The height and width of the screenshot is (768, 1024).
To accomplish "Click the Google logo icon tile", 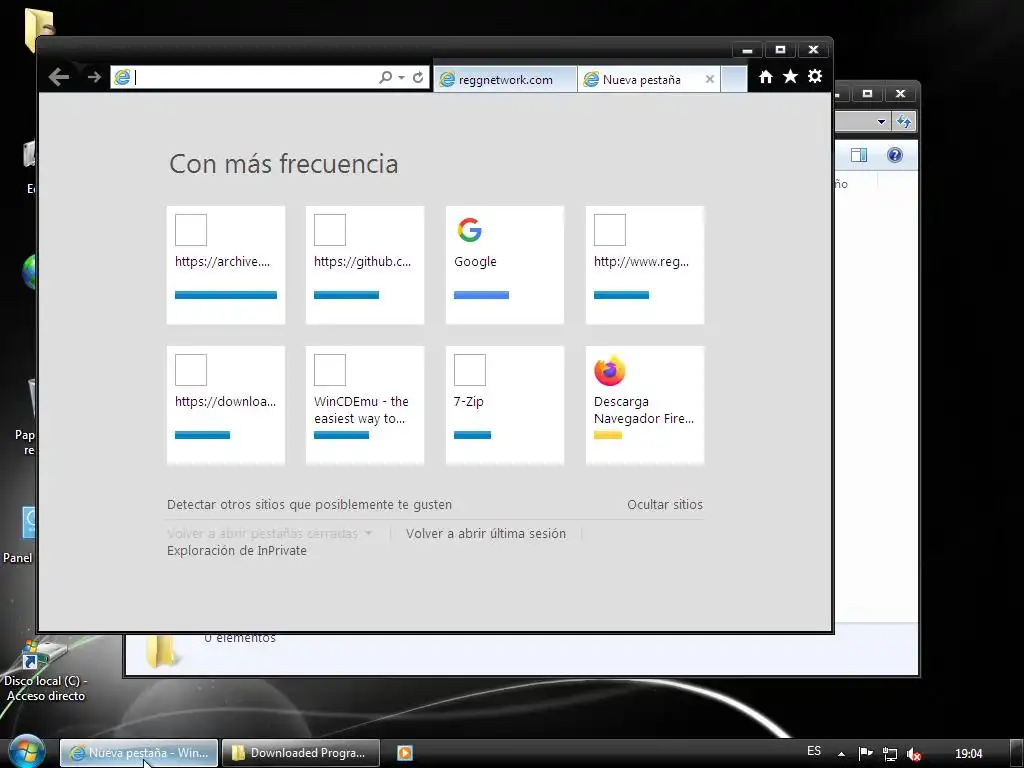I will [470, 230].
